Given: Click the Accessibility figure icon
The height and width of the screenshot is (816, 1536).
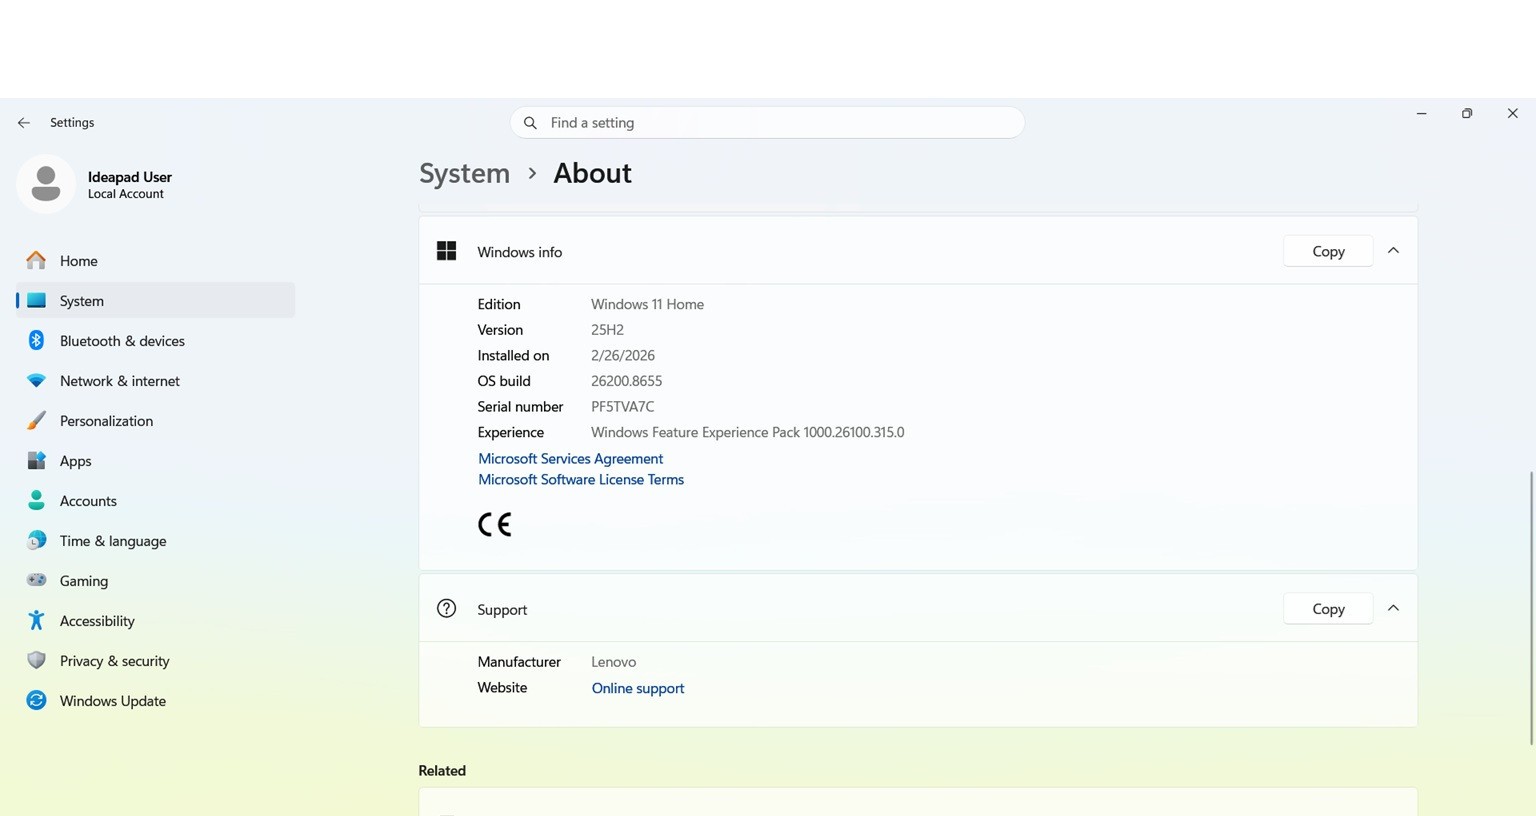Looking at the screenshot, I should [36, 620].
